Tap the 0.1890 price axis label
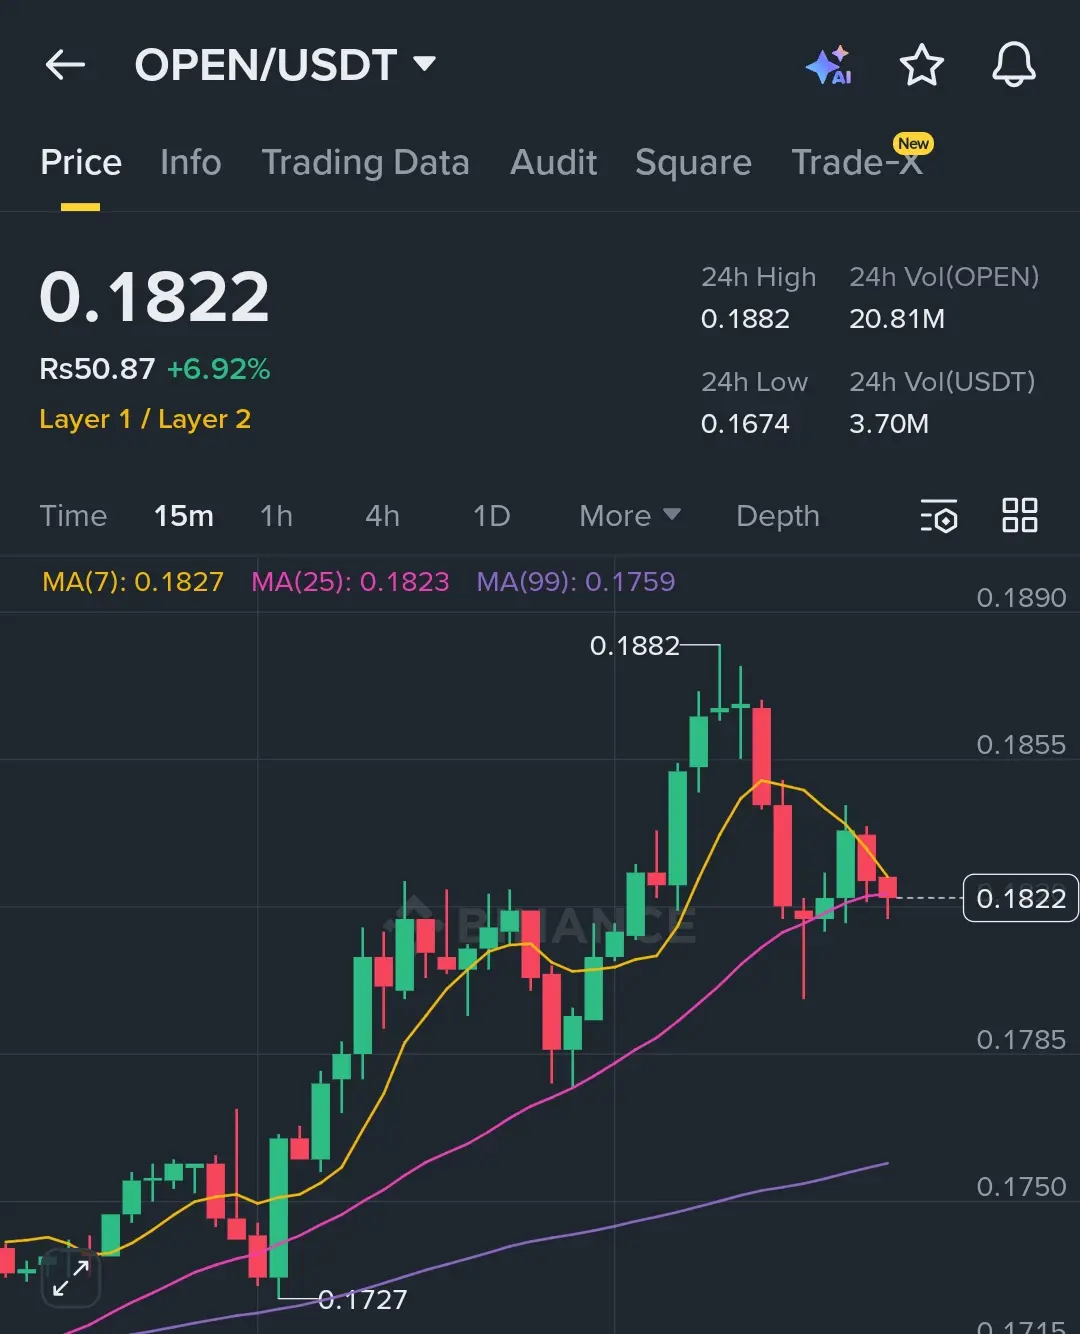 [1021, 598]
